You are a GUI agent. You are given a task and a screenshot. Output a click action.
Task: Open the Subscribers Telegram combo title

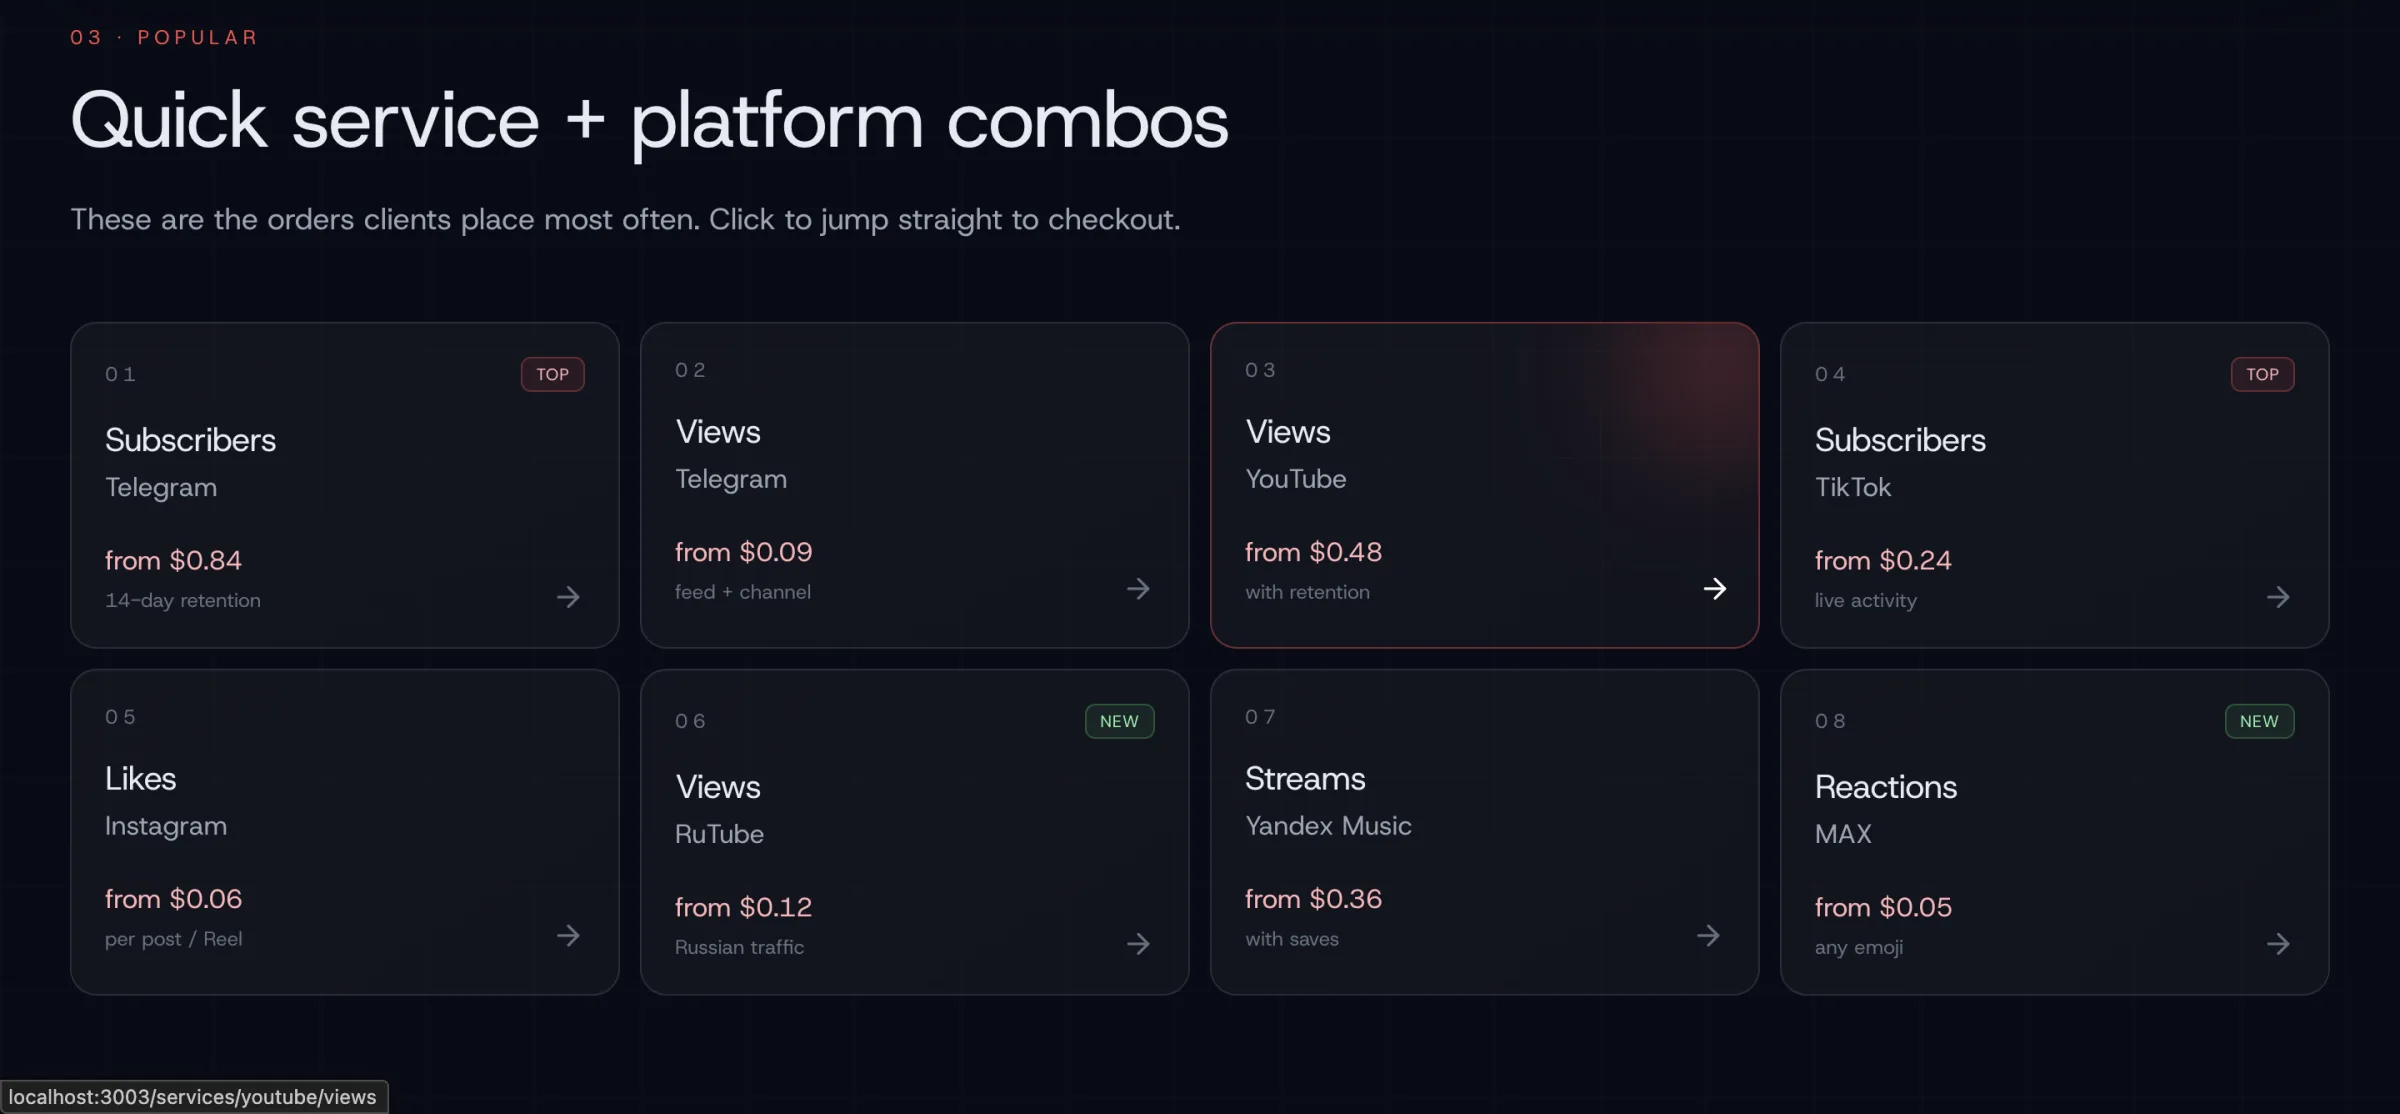click(190, 440)
